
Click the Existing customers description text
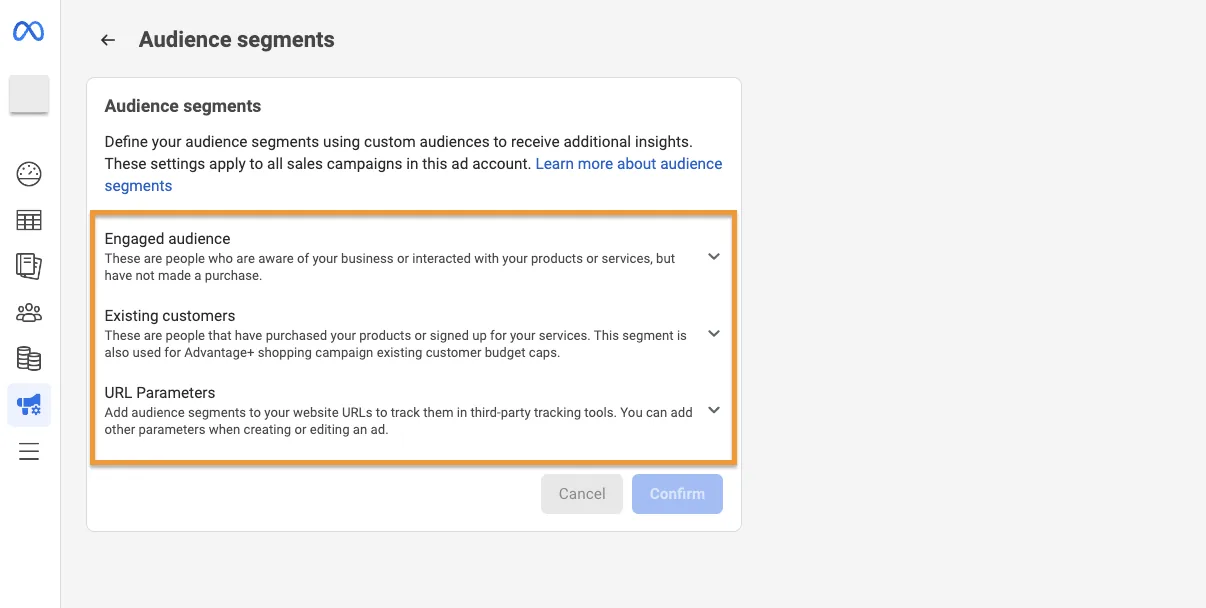tap(396, 344)
